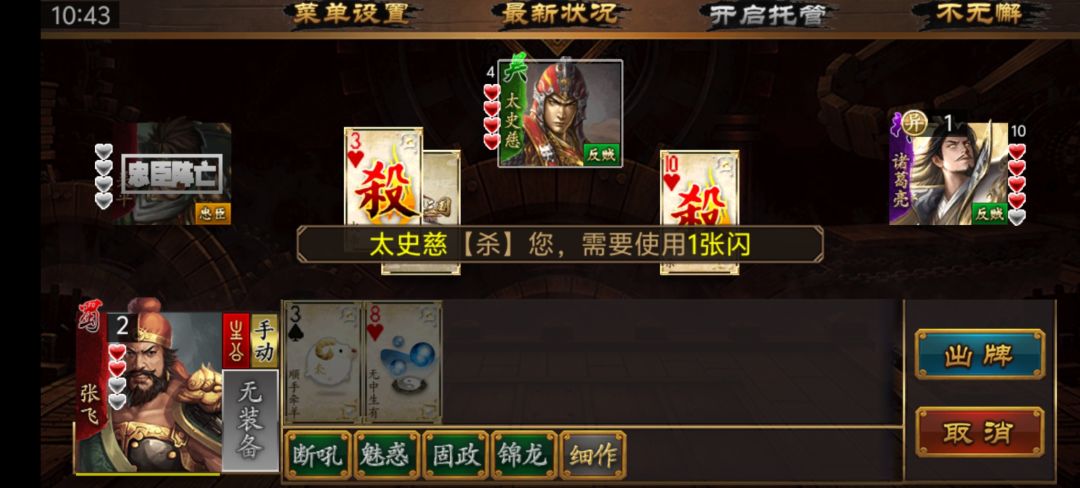The image size is (1080, 488).
Task: Tap the 太史慈 character portrait
Action: click(561, 114)
